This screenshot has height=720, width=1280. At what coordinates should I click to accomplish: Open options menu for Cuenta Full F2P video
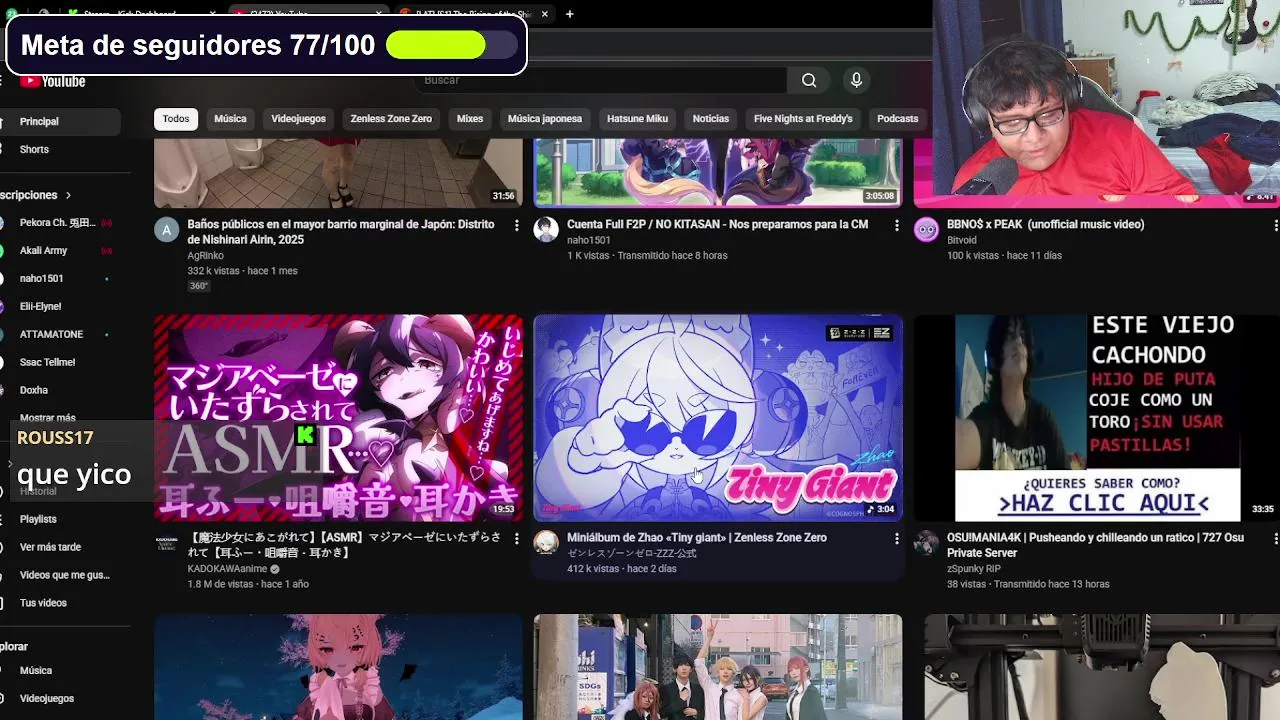[x=896, y=226]
